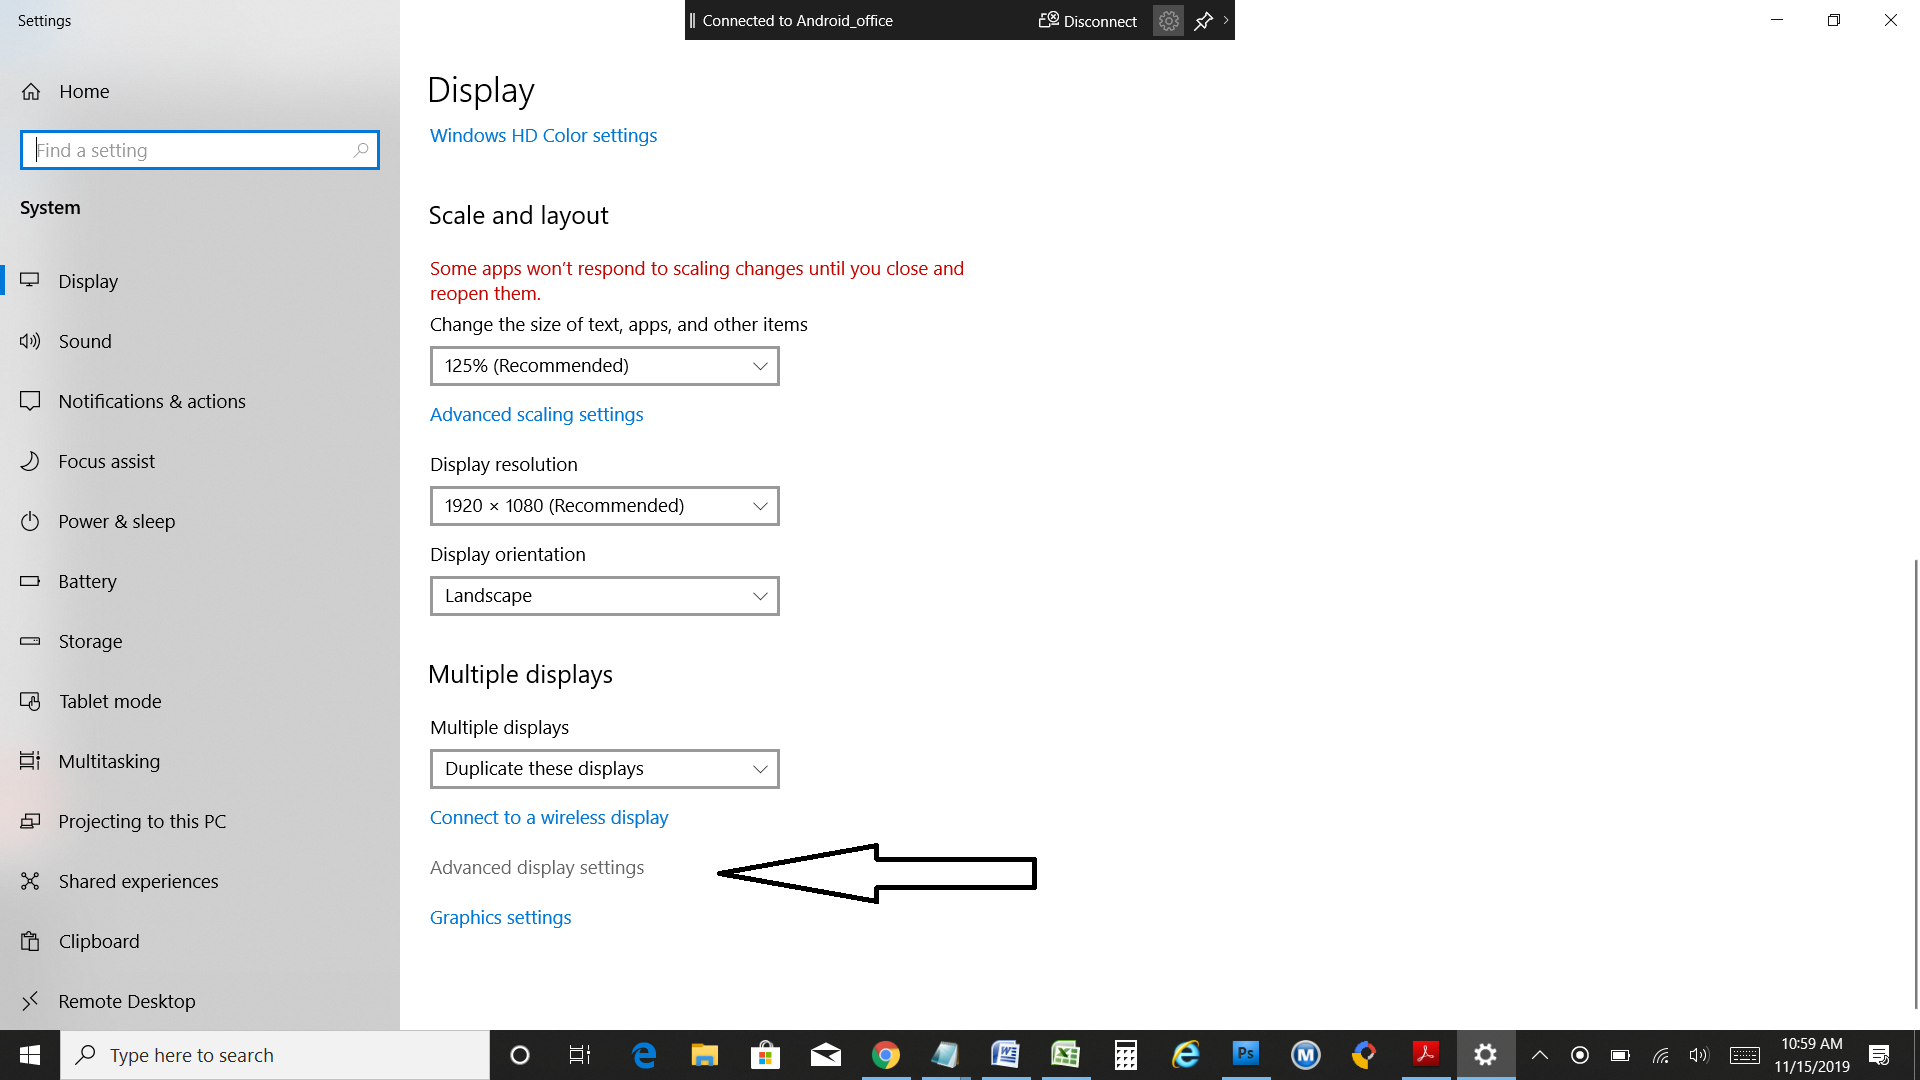
Task: Click Connect to a wireless display
Action: point(549,817)
